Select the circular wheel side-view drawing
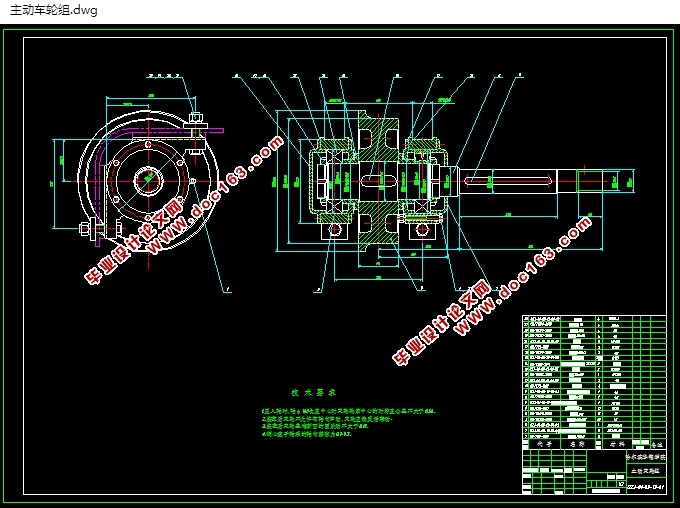The image size is (680, 508). pos(148,180)
